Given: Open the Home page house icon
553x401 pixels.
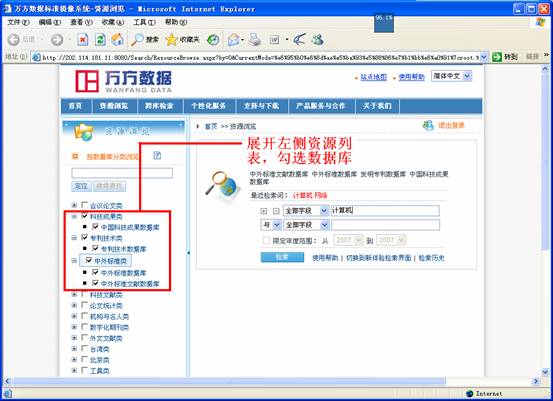Looking at the screenshot, I should [117, 40].
